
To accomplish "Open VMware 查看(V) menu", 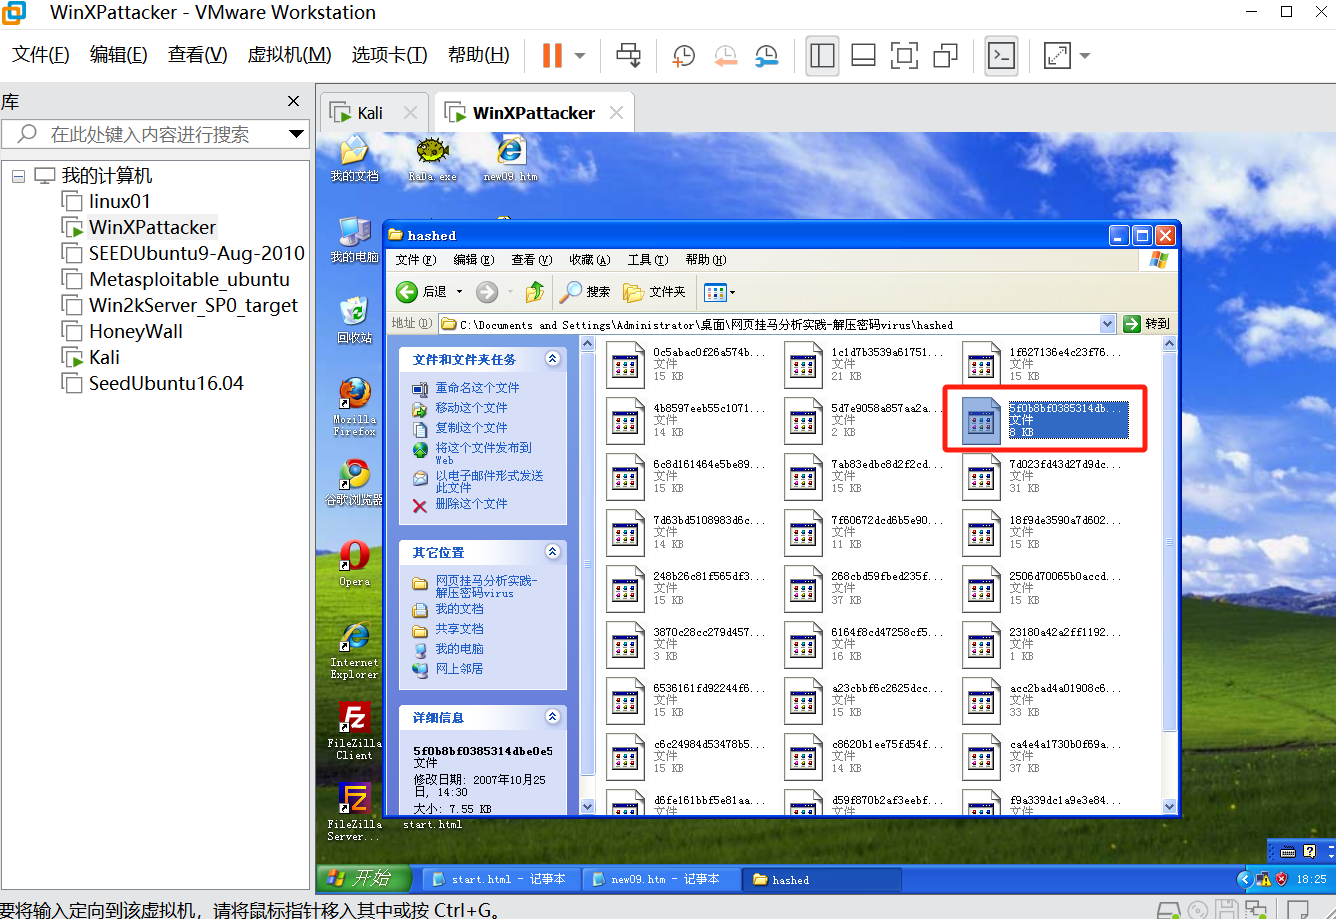I will 197,55.
